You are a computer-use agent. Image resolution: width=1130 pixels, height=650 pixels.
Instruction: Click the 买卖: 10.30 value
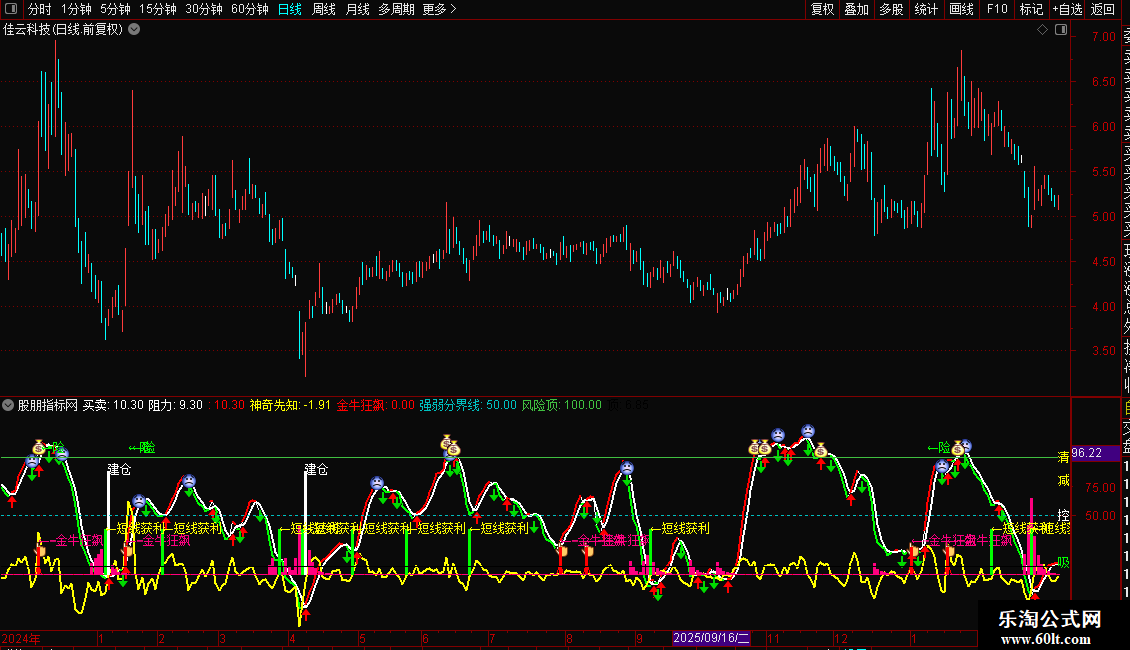click(x=113, y=405)
